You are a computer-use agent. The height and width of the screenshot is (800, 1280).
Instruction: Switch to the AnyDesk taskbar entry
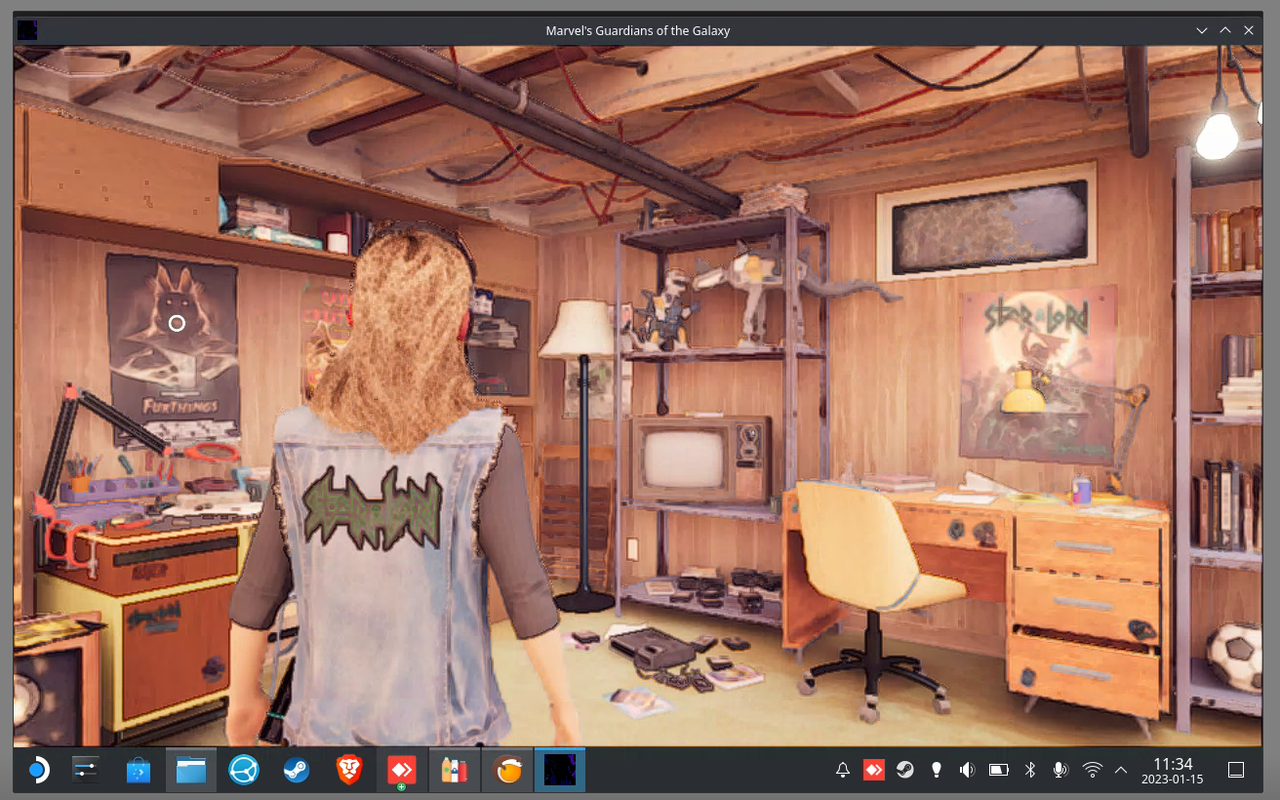(402, 770)
